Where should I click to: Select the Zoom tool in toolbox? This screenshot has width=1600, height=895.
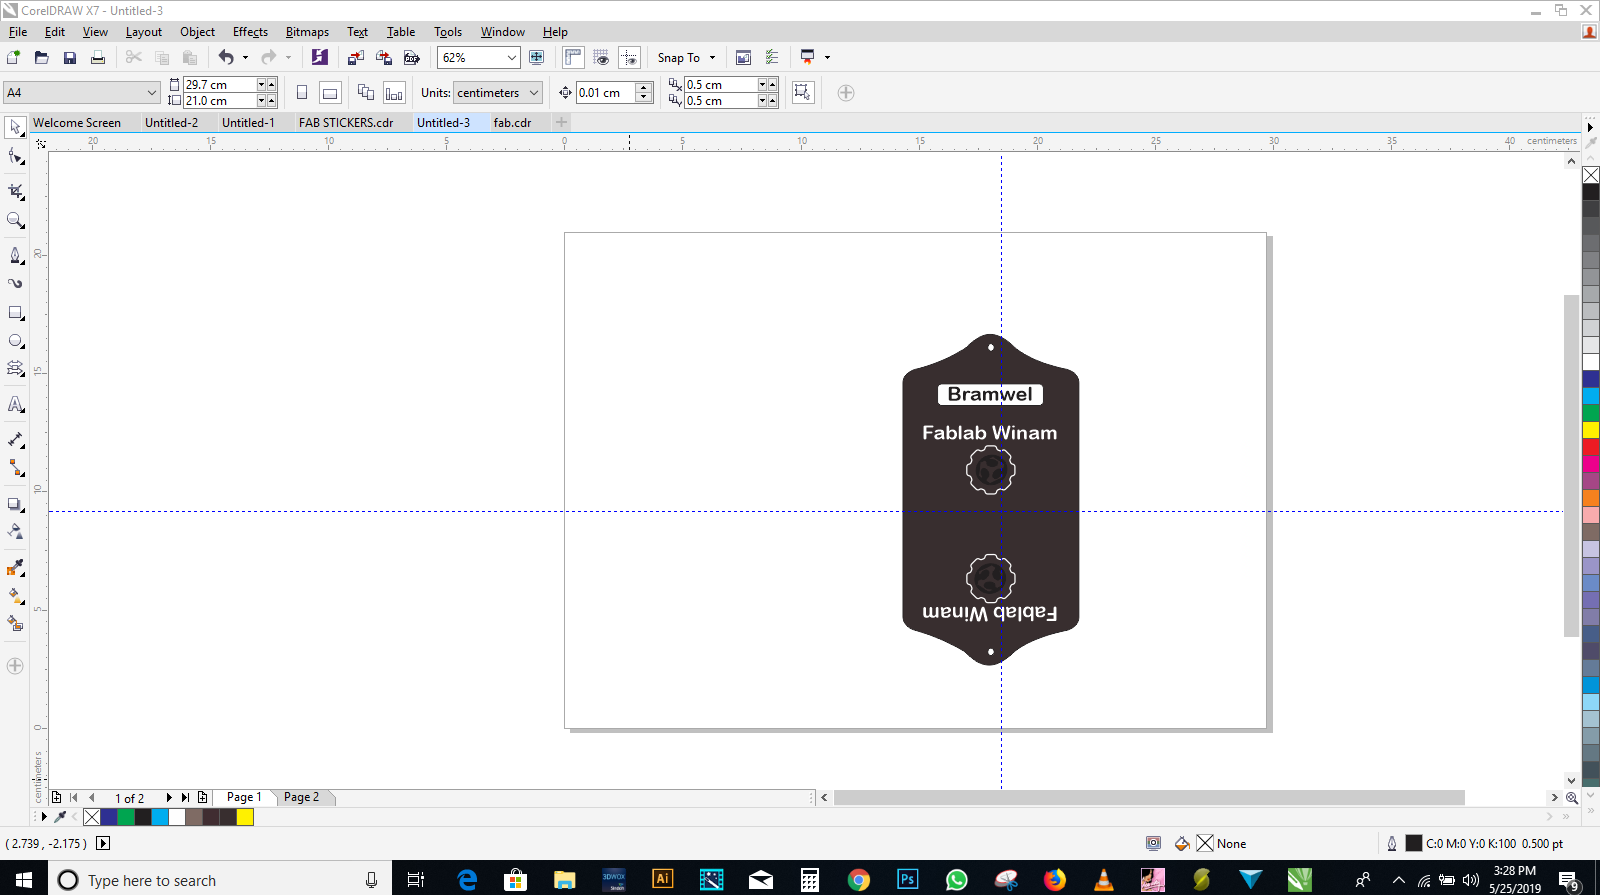[16, 221]
